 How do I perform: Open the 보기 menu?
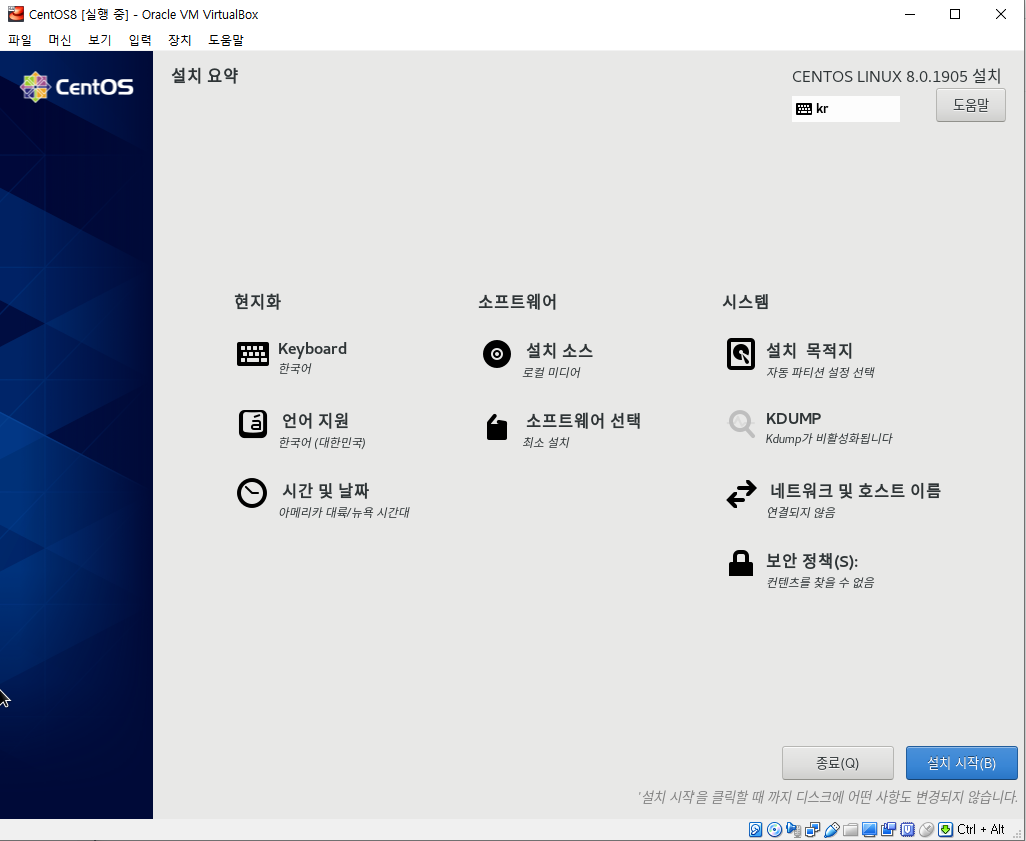click(x=99, y=40)
